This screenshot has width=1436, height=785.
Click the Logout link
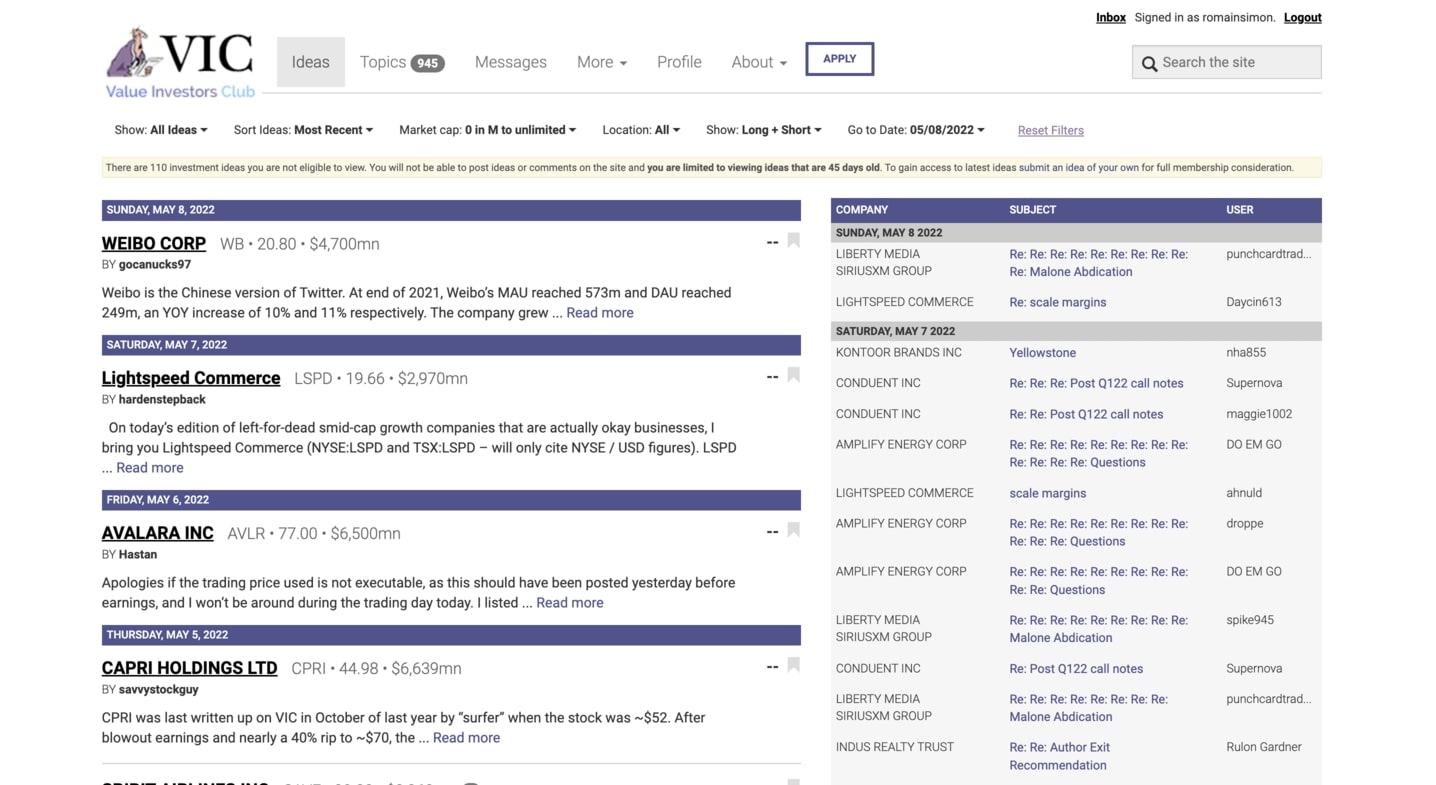(1302, 18)
